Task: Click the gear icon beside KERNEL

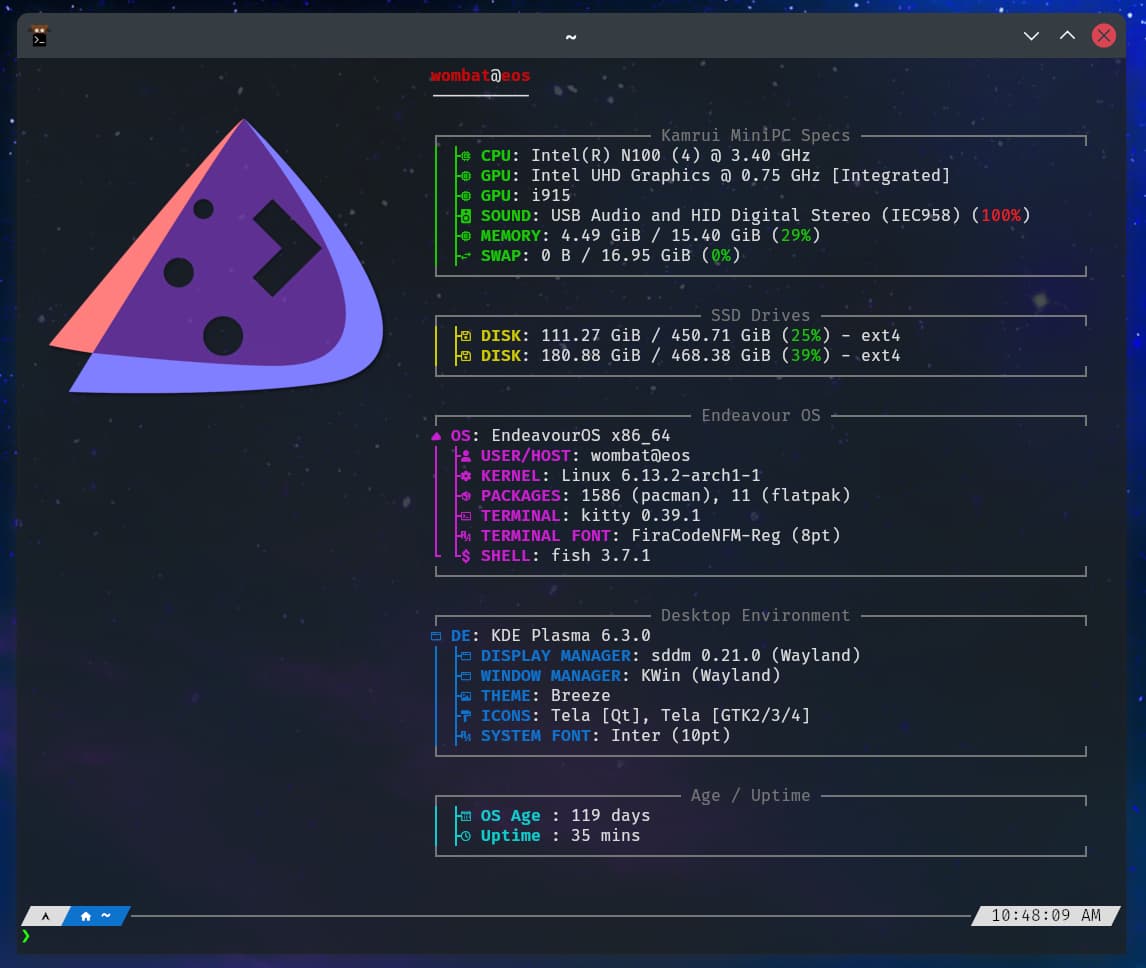Action: (466, 476)
